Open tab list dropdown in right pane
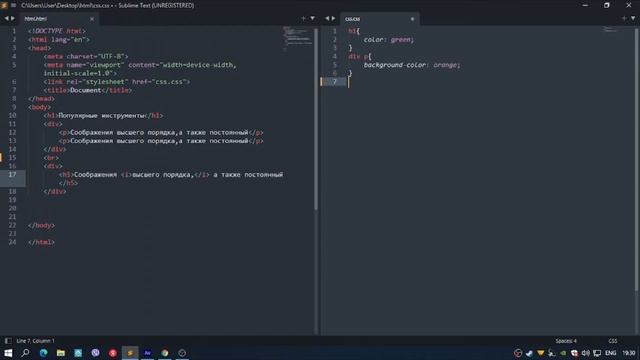The height and width of the screenshot is (360, 640). point(633,18)
